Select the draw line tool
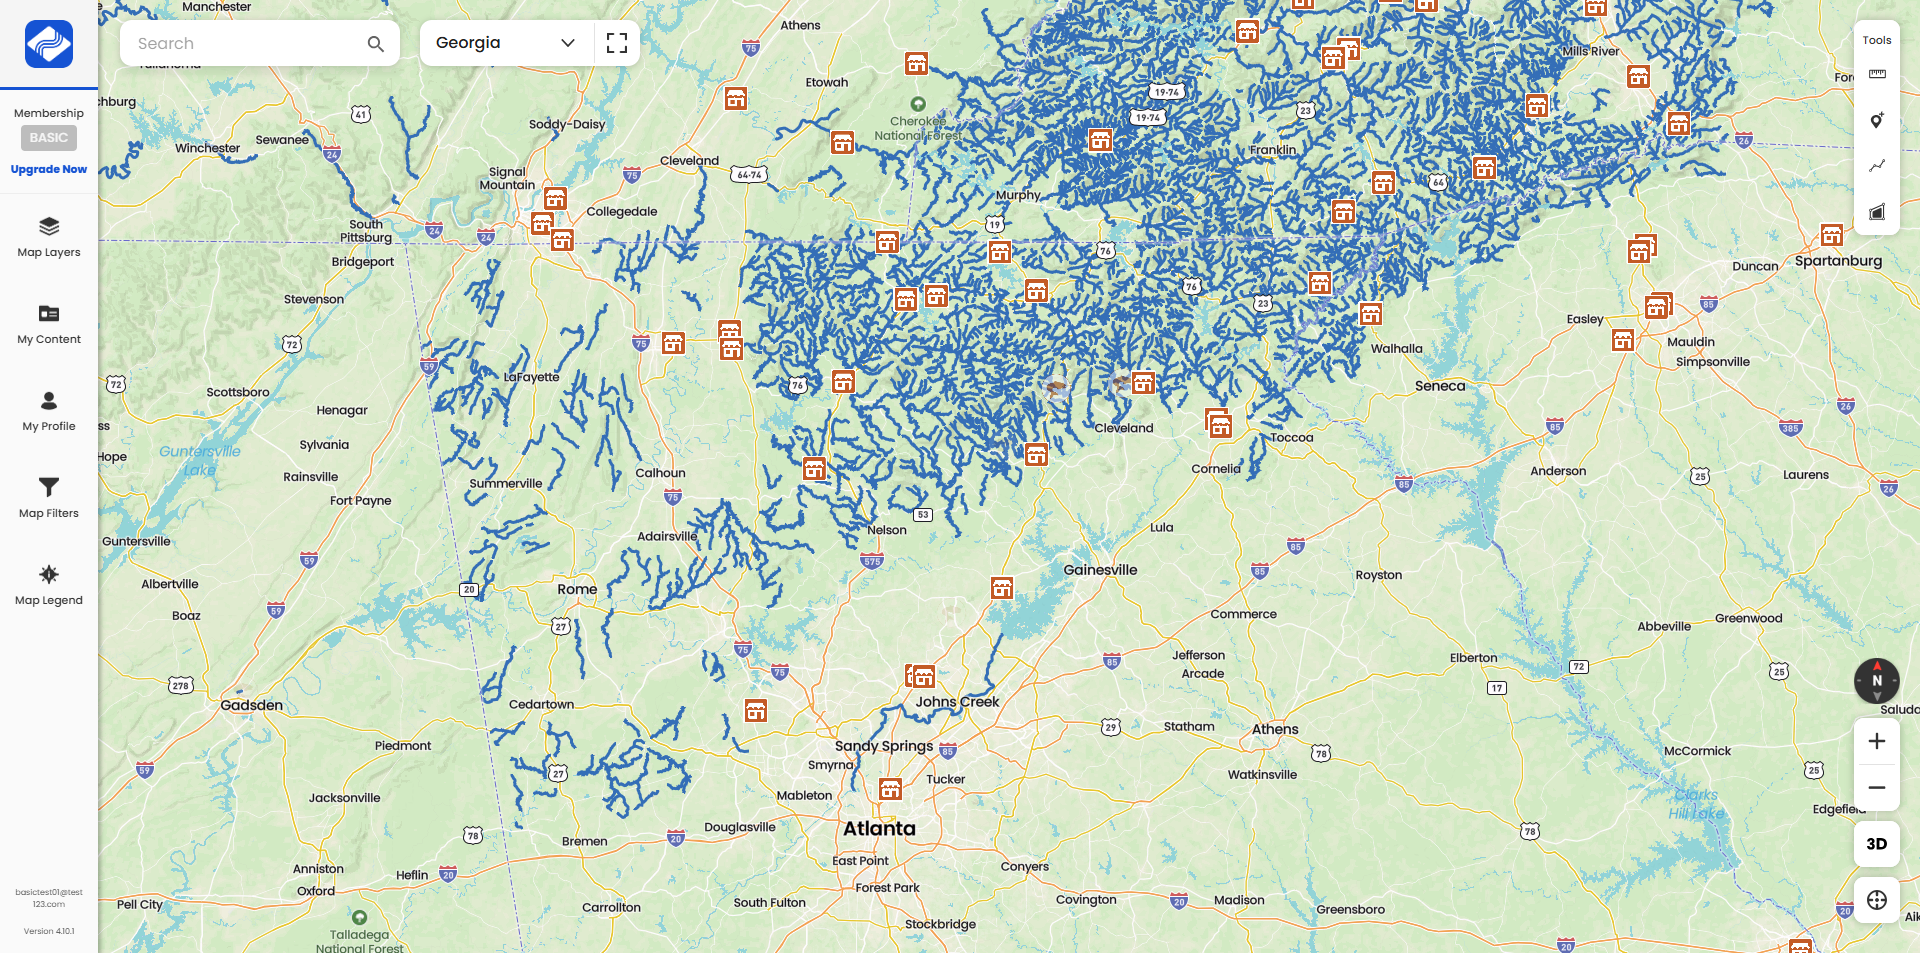Screen dimensions: 1920x953 coord(1877,166)
